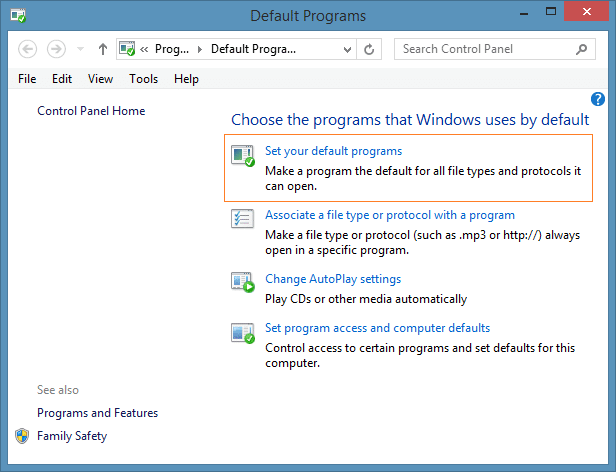This screenshot has height=472, width=616.
Task: Click the AutoPlay settings icon
Action: (243, 282)
